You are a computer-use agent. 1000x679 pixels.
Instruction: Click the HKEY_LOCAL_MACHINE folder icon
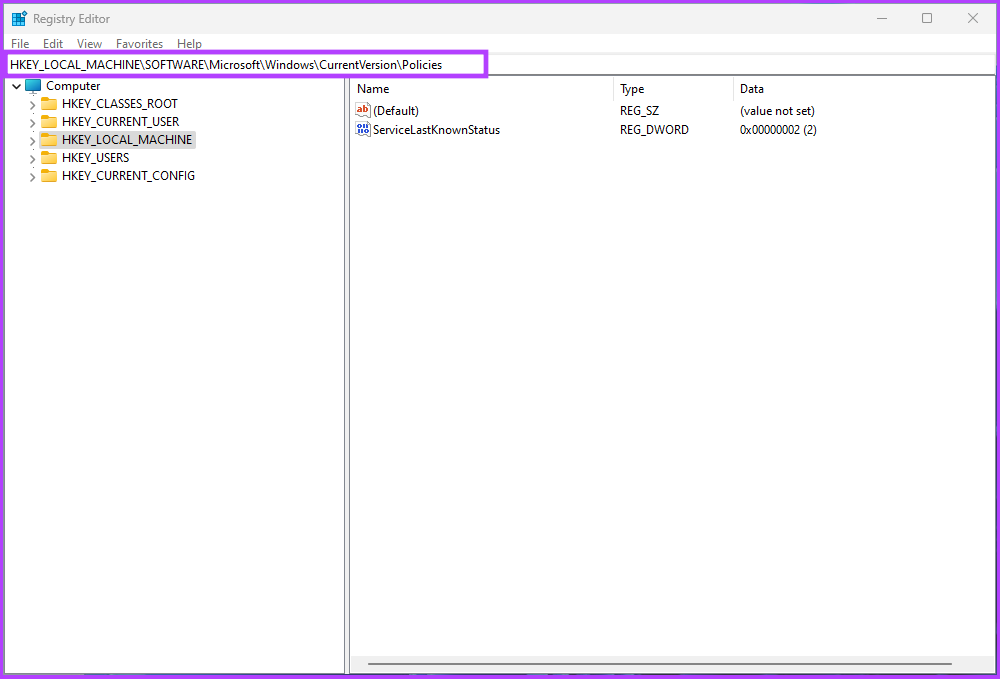pyautogui.click(x=49, y=140)
